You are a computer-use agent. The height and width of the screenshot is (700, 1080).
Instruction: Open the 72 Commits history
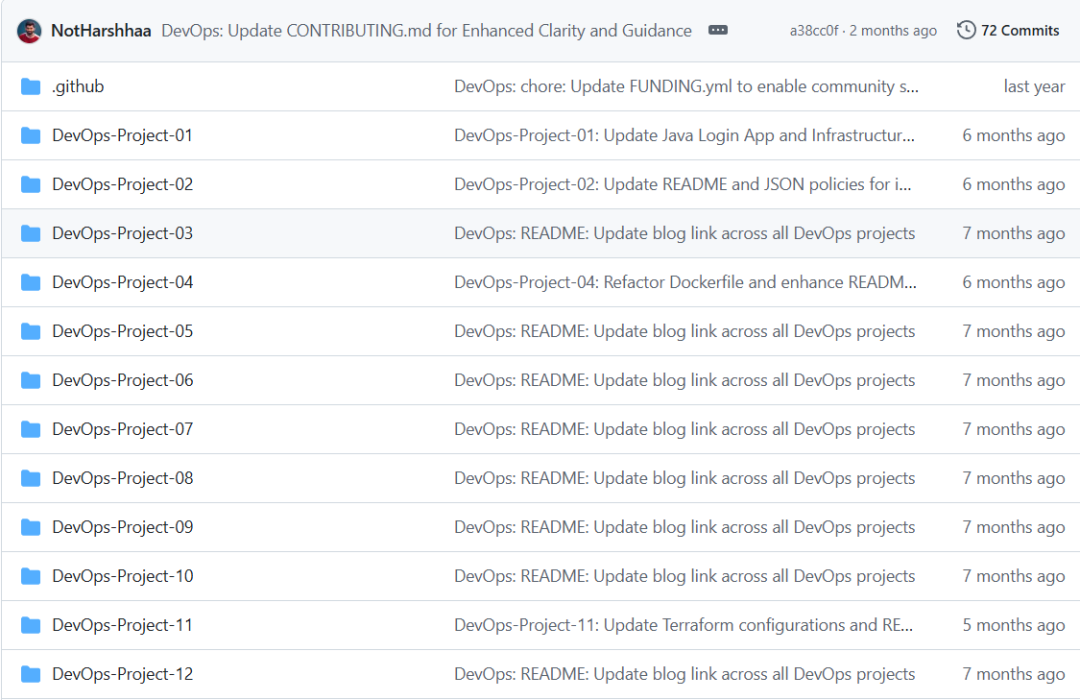click(x=1020, y=30)
